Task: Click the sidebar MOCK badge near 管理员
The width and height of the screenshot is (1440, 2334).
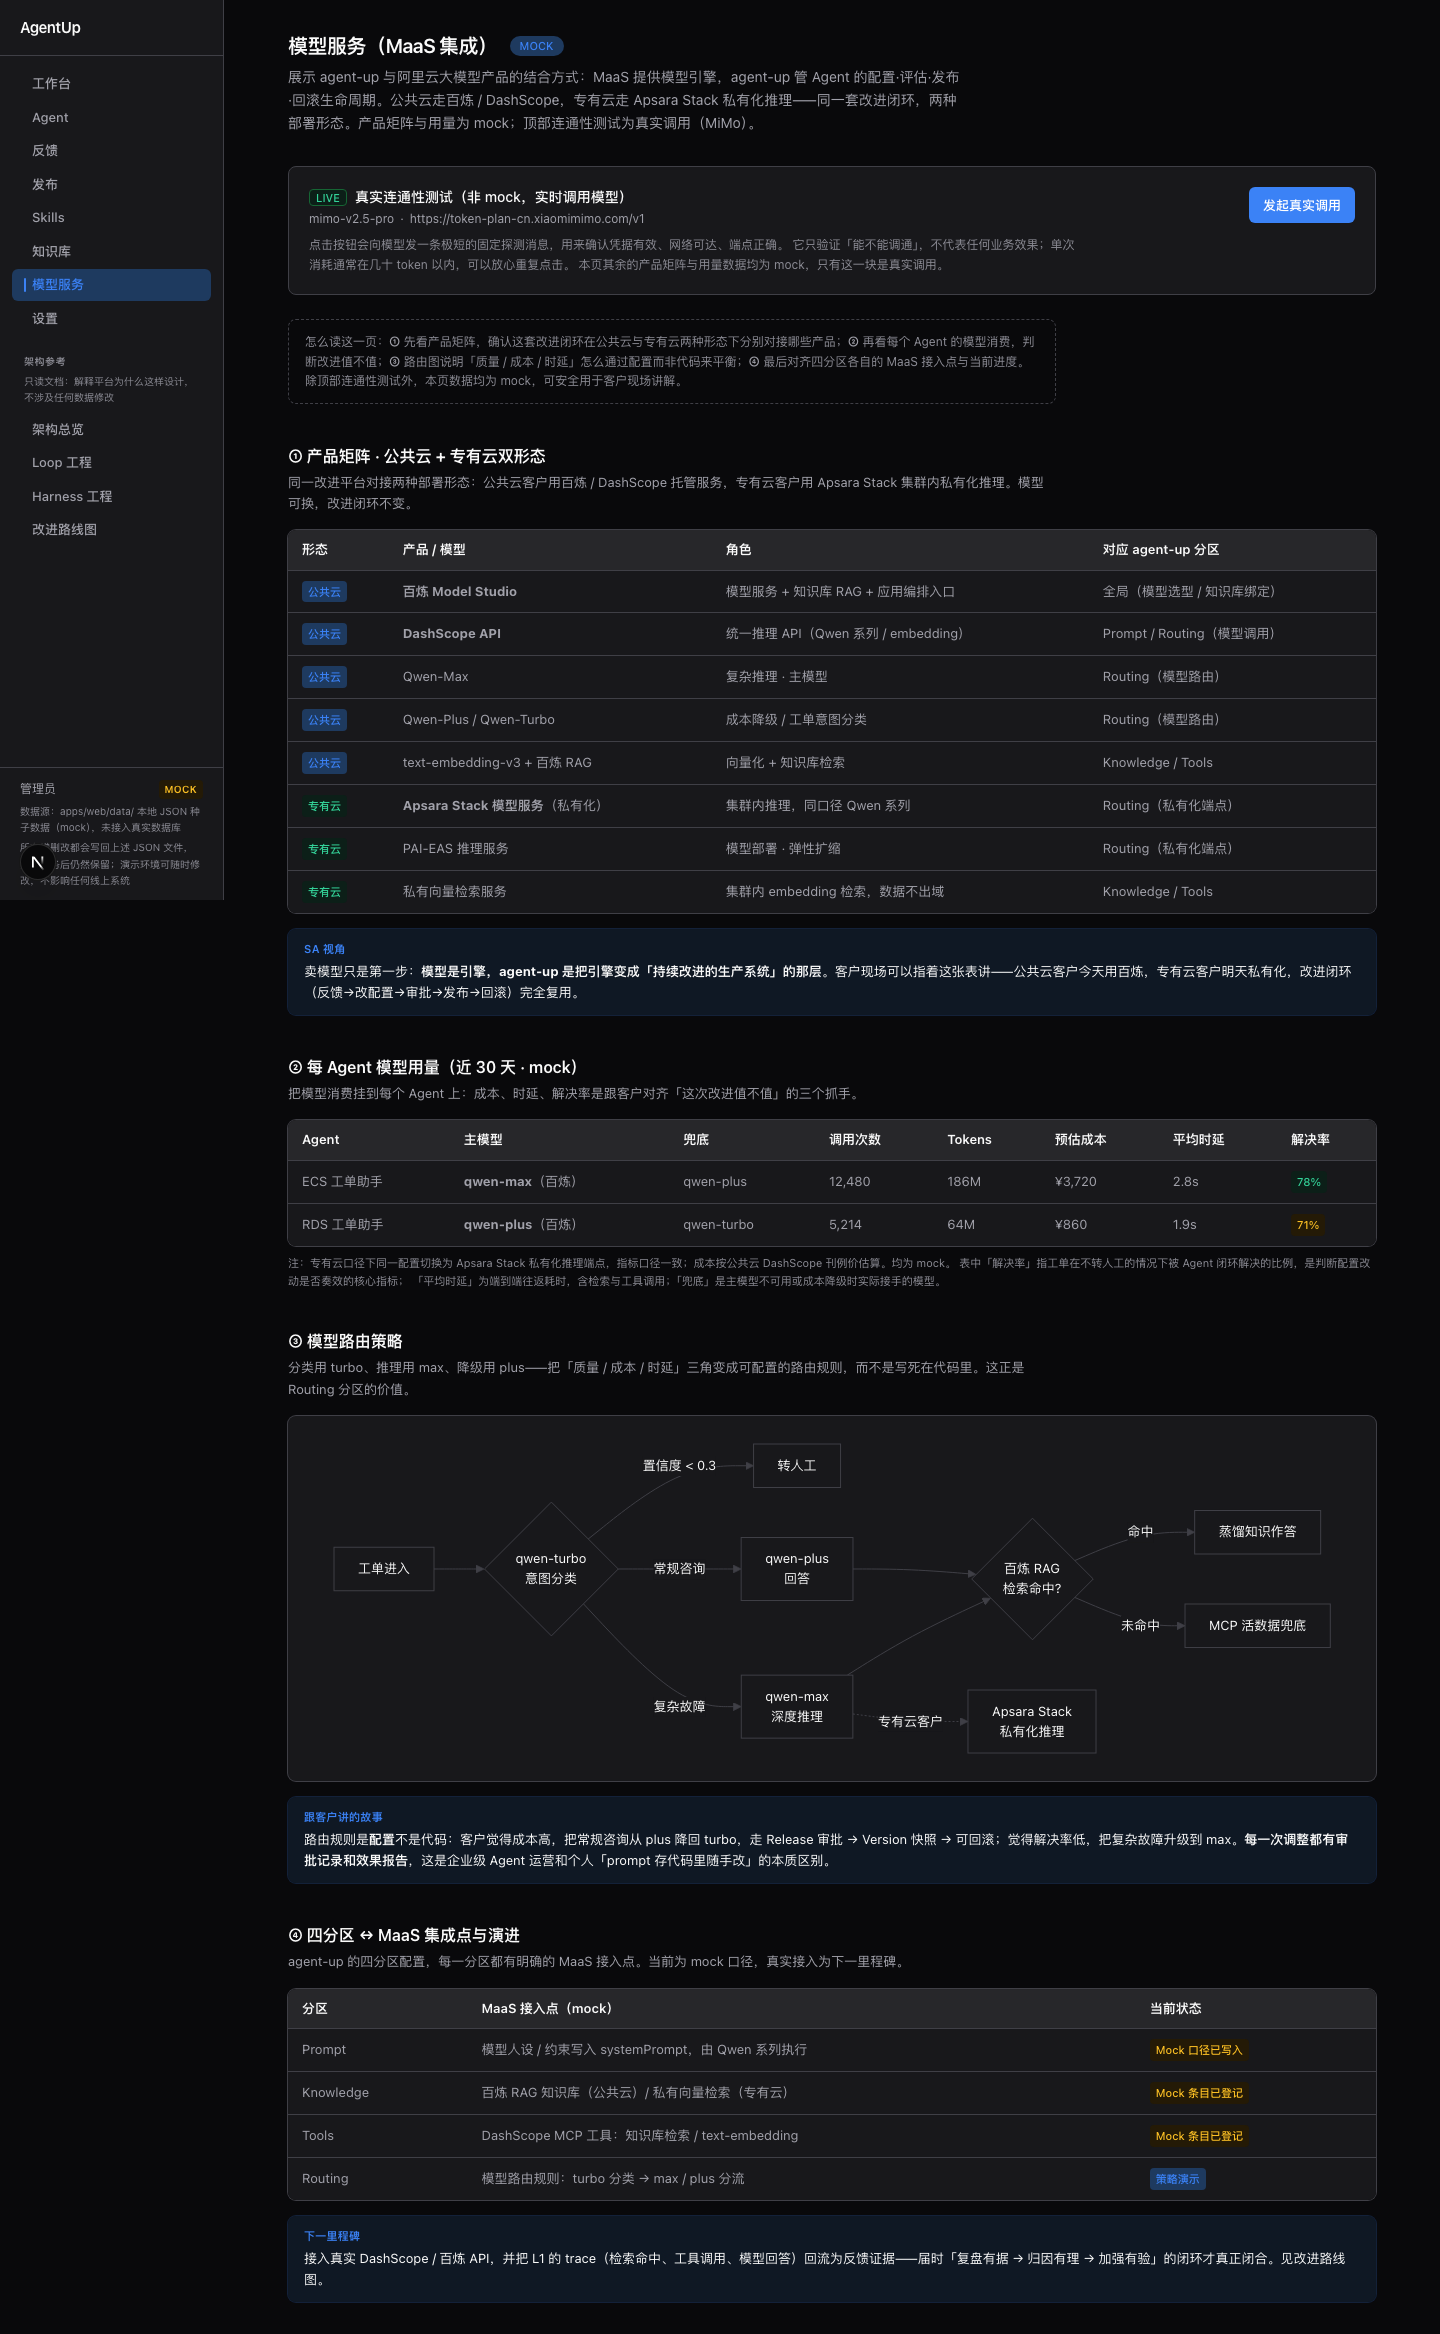Action: 180,790
